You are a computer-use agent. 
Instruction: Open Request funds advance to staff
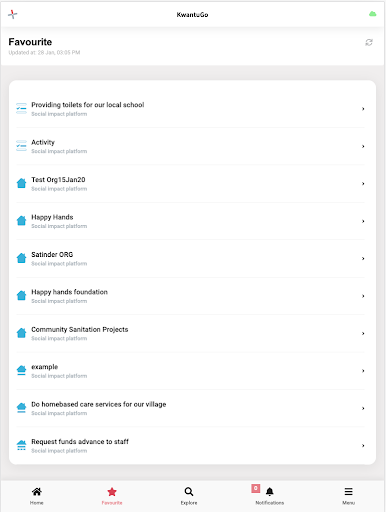pyautogui.click(x=190, y=446)
